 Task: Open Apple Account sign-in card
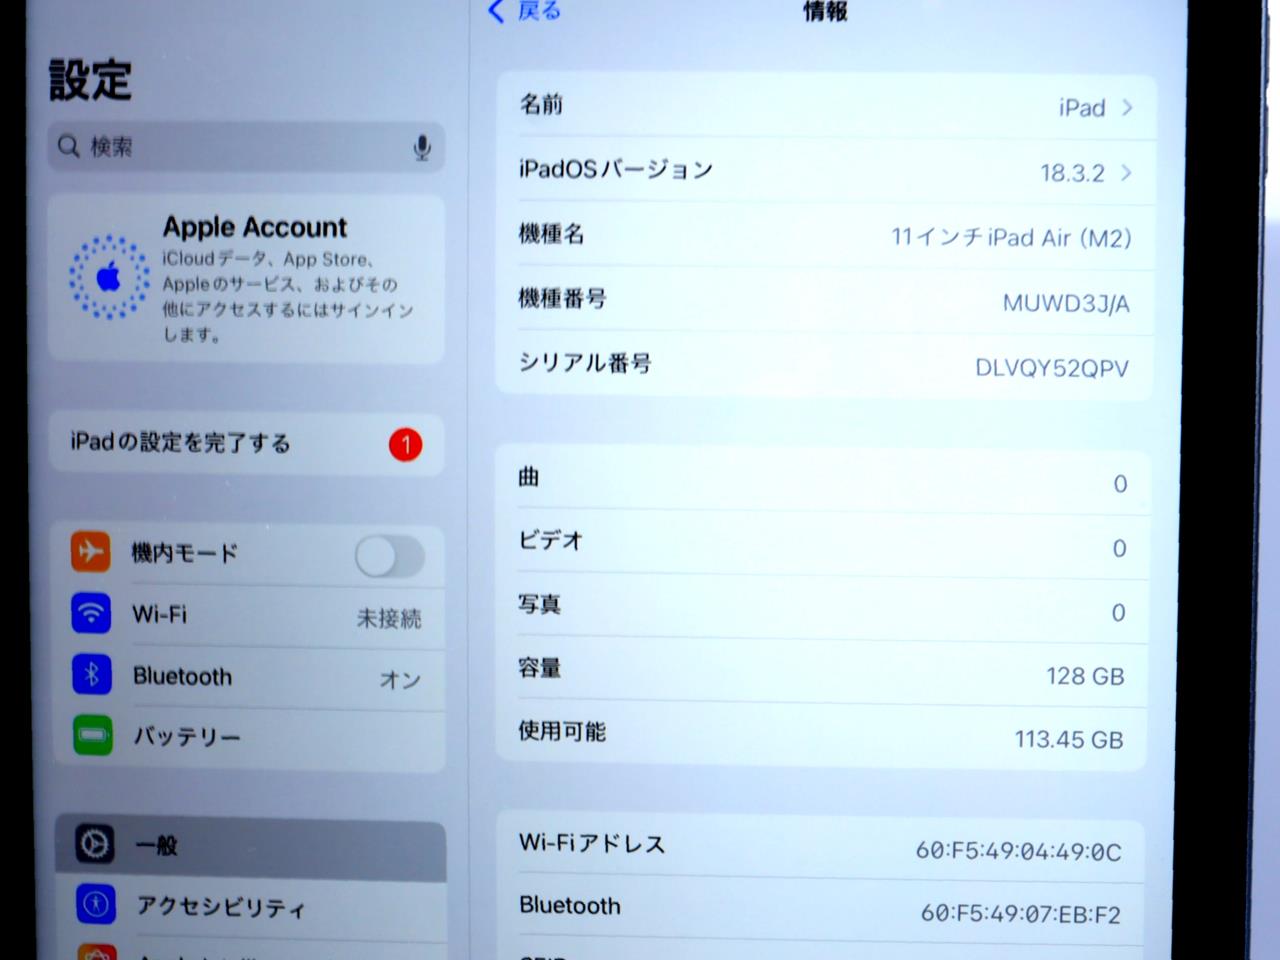[x=246, y=279]
